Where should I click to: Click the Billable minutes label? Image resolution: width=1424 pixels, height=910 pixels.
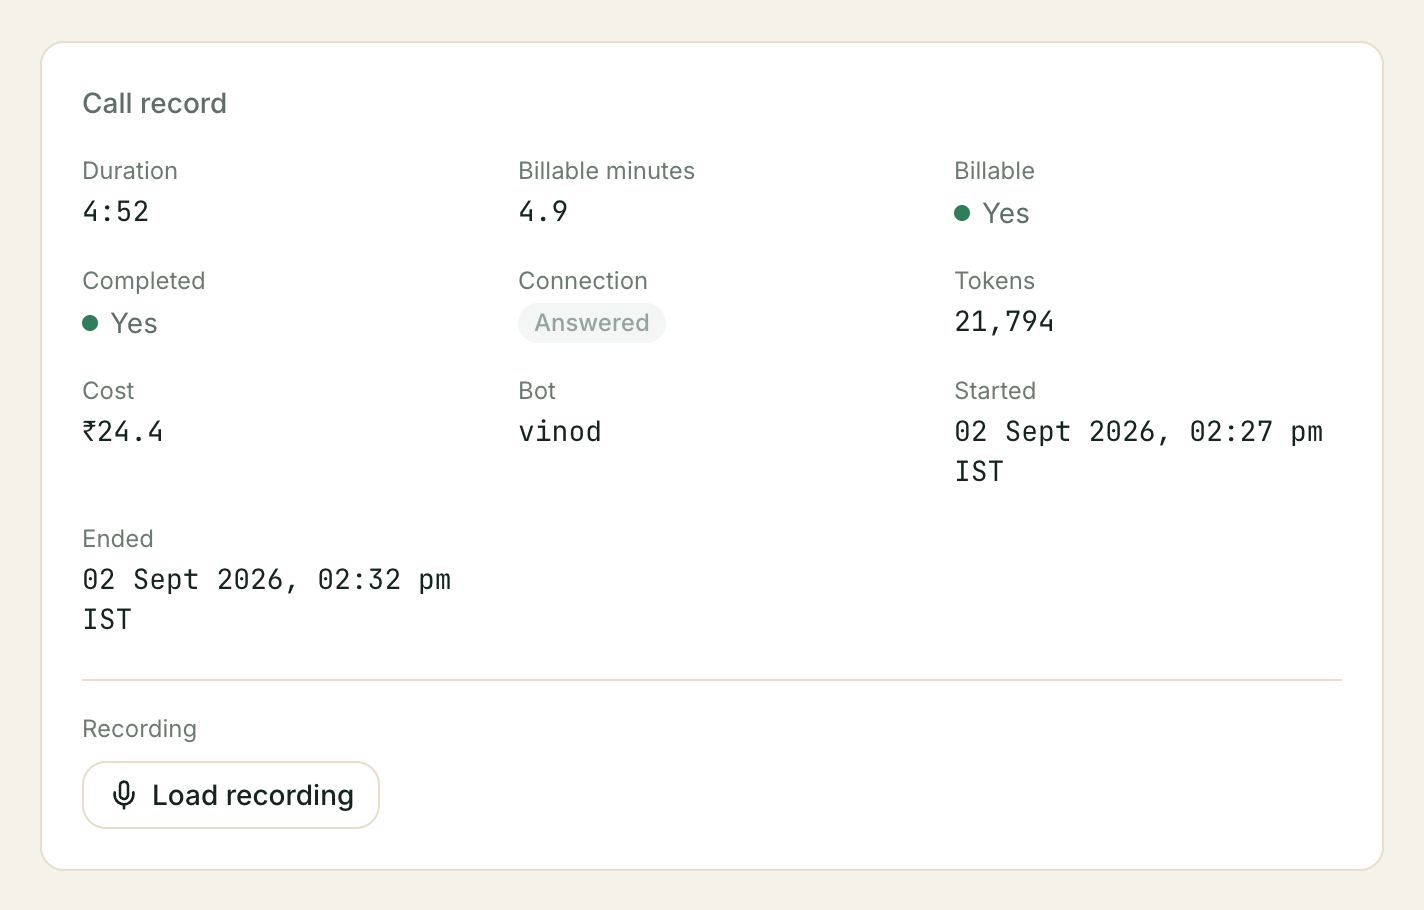(x=606, y=171)
